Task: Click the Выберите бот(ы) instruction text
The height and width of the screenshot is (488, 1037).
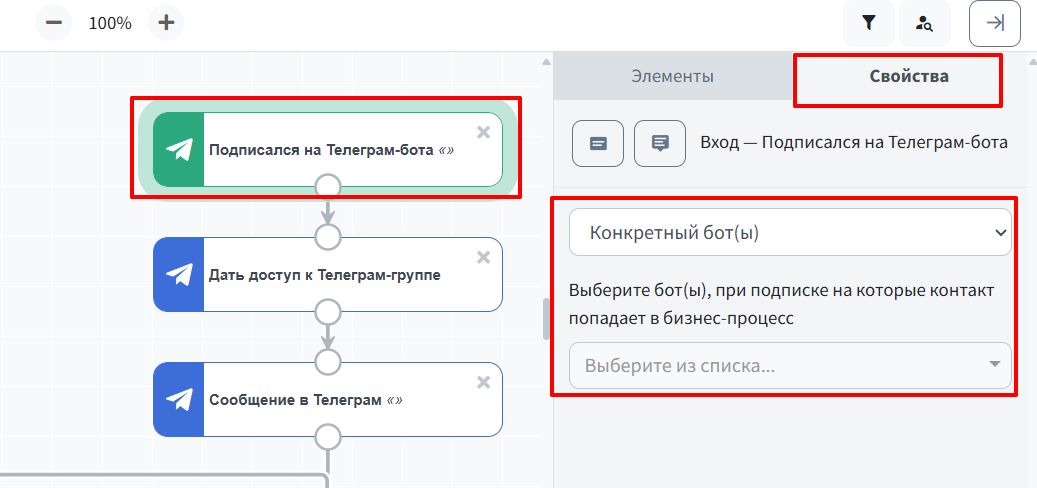Action: pos(782,304)
